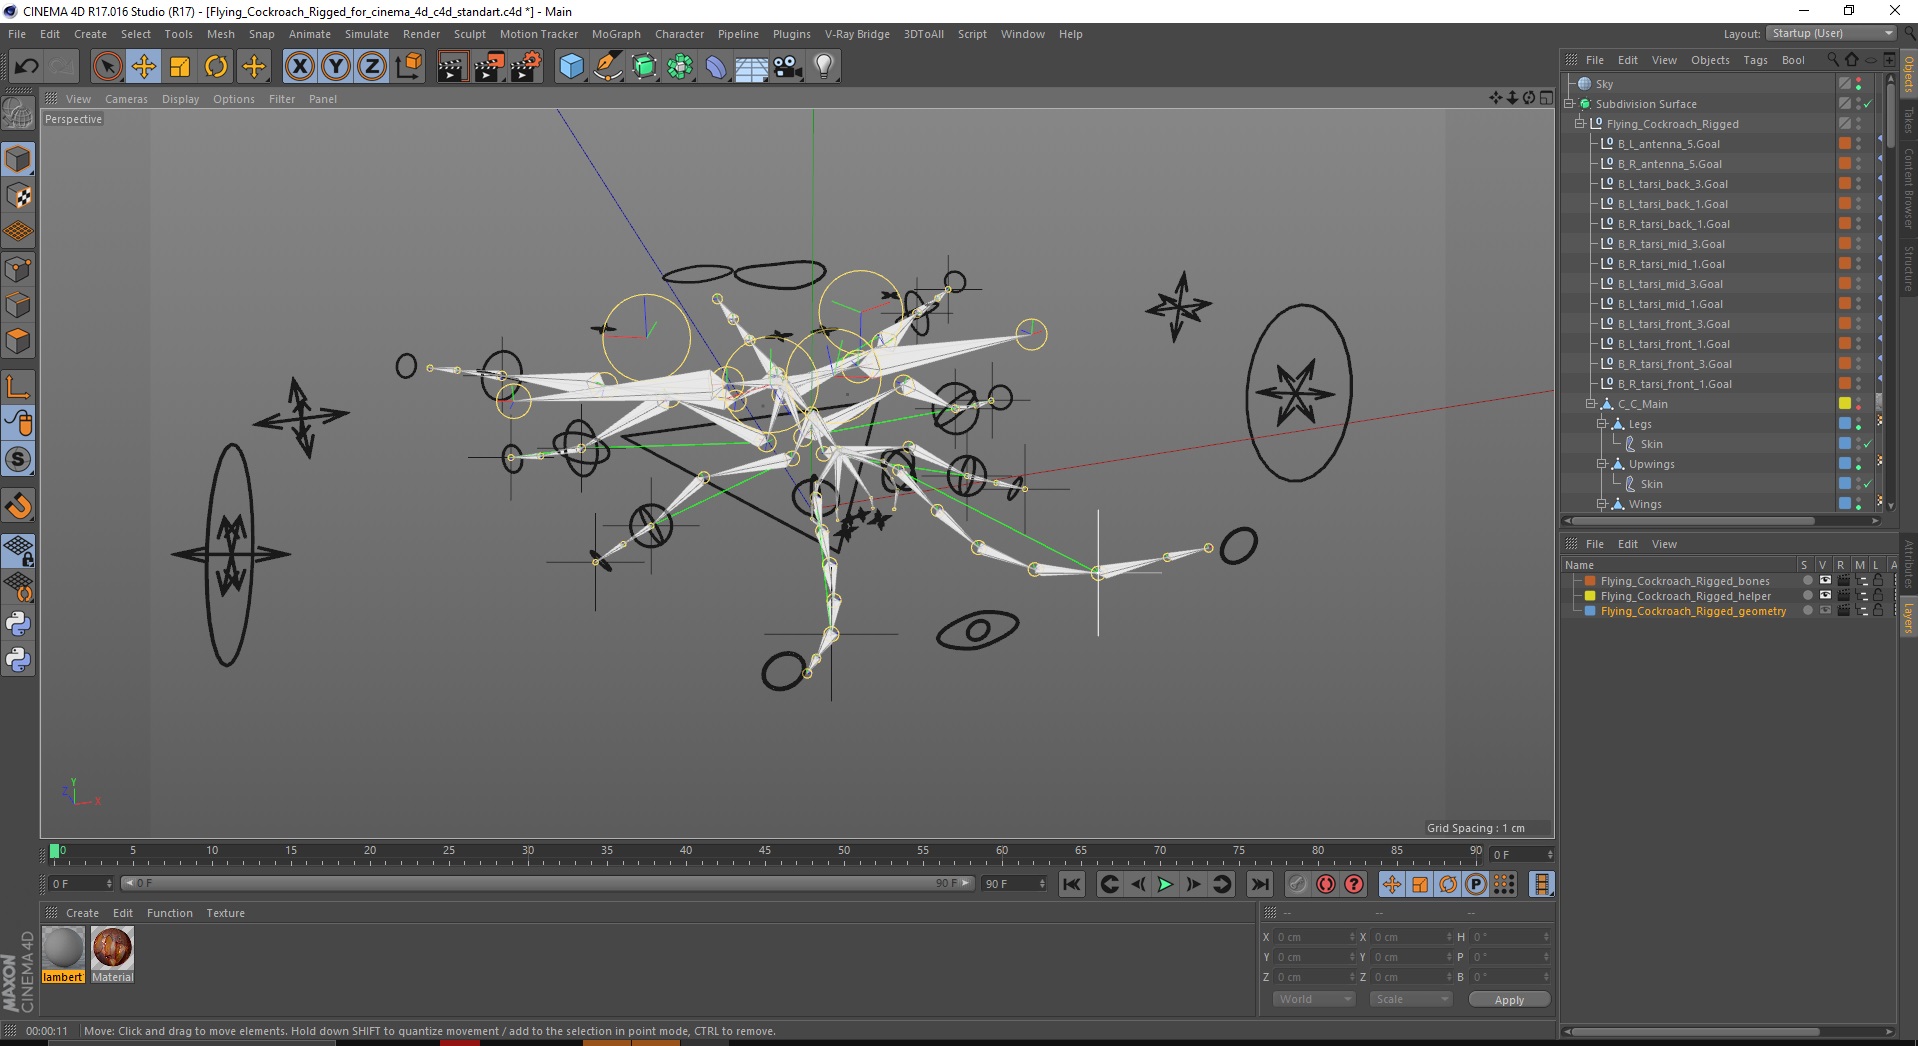Click the Enable Axis L-shaped icon
Screen dimensions: 1918x1046
[18, 387]
